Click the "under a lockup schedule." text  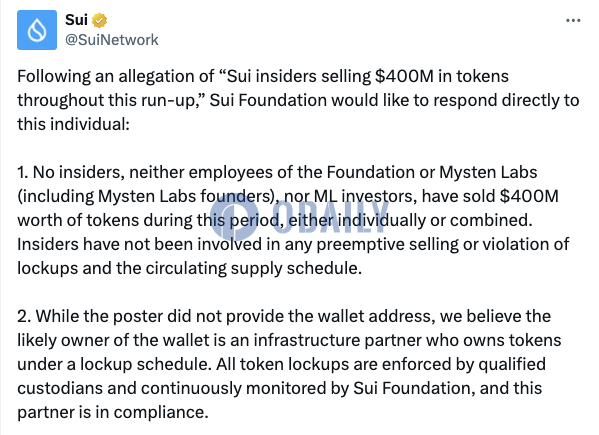[x=114, y=364]
